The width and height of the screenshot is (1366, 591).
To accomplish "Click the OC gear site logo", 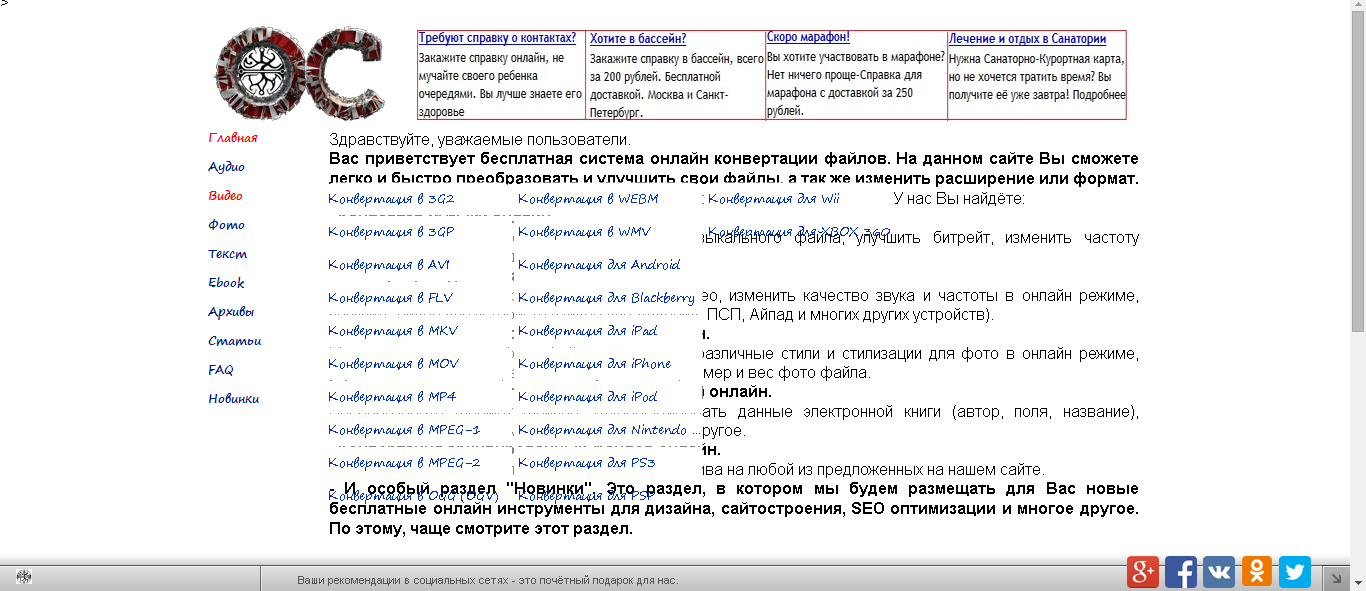I will [298, 75].
